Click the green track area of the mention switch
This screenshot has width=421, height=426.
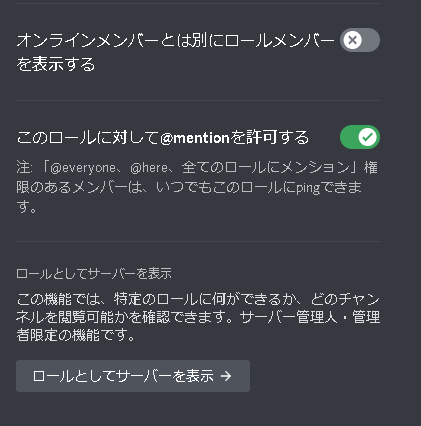(x=349, y=137)
